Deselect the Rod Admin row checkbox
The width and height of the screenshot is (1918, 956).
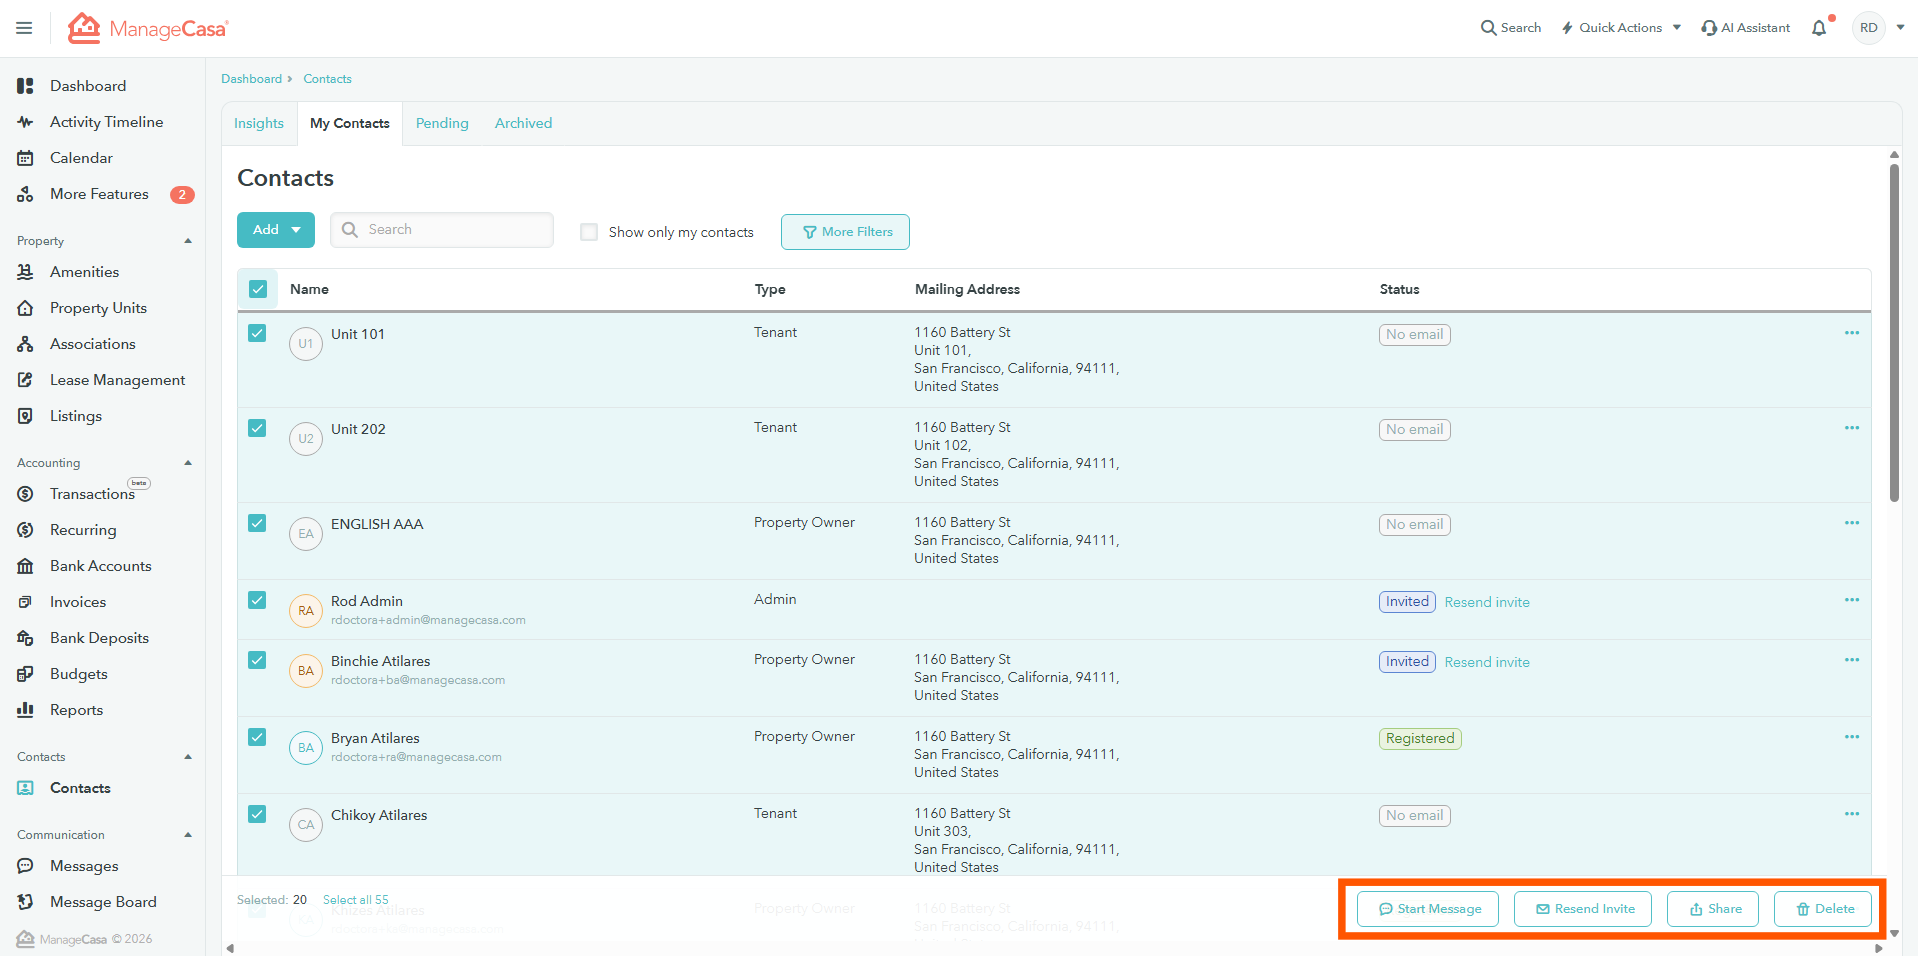257,600
